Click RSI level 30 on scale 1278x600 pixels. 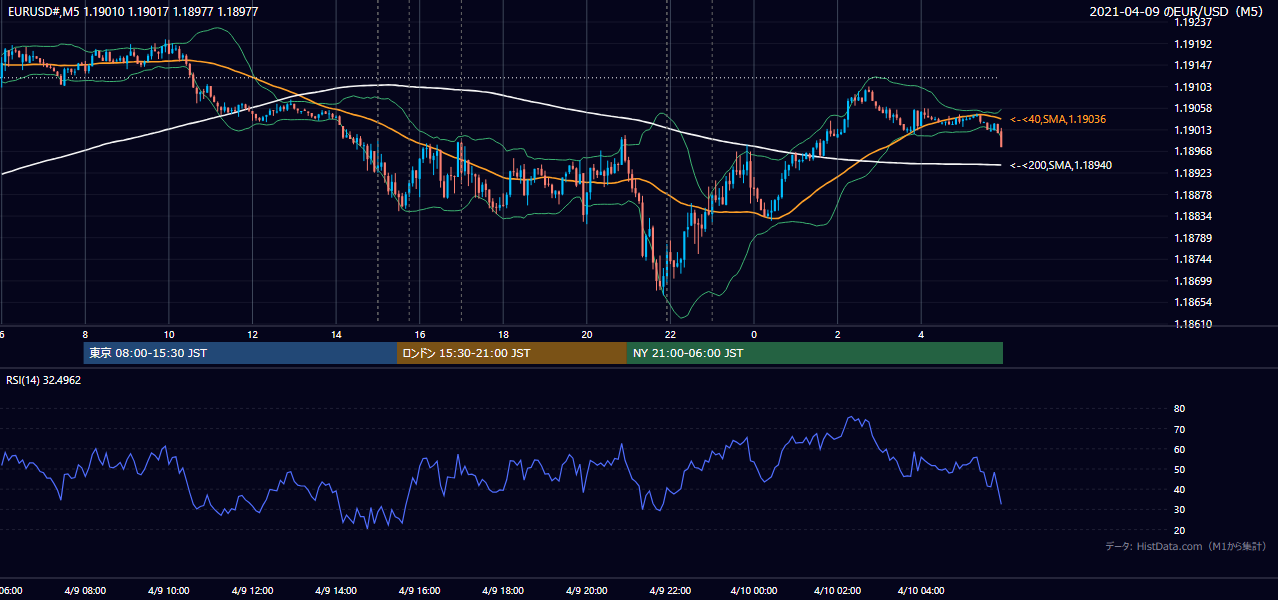(1180, 510)
